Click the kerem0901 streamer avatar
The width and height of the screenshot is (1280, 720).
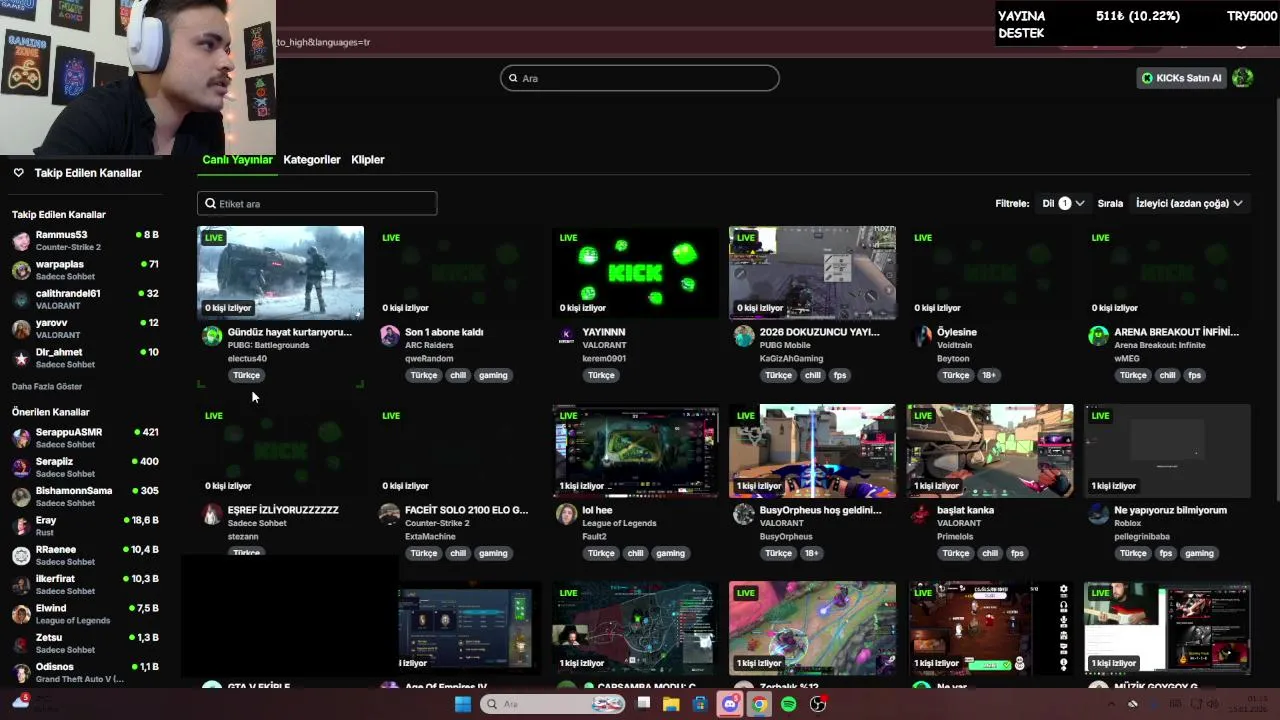click(567, 336)
